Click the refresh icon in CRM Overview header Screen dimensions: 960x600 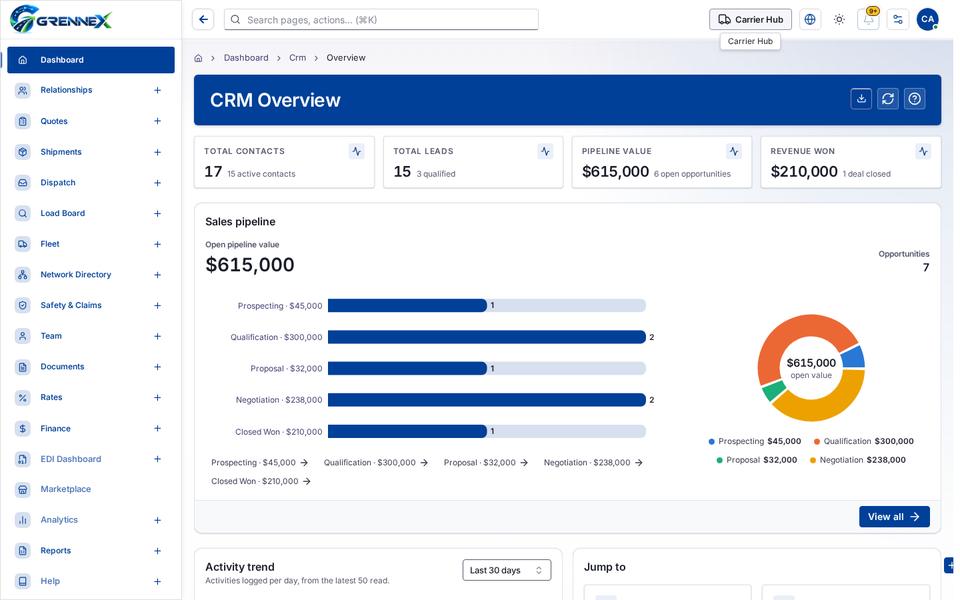888,99
